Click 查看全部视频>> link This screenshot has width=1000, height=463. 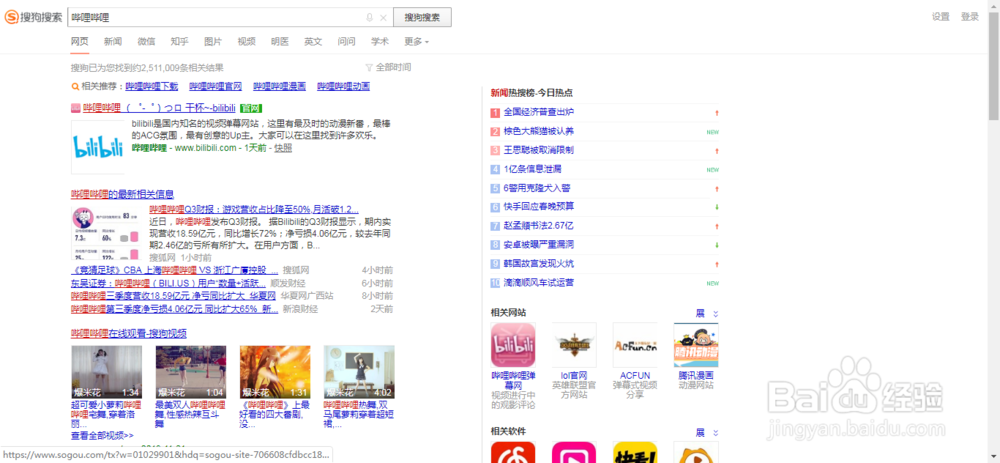coord(102,436)
